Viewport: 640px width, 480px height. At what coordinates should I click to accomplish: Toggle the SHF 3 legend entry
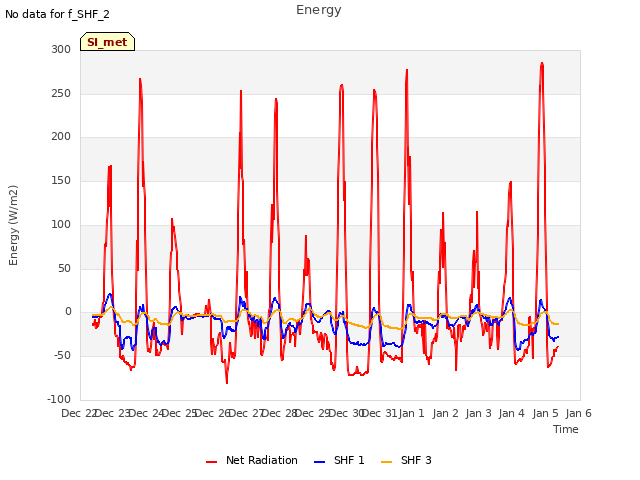click(406, 460)
